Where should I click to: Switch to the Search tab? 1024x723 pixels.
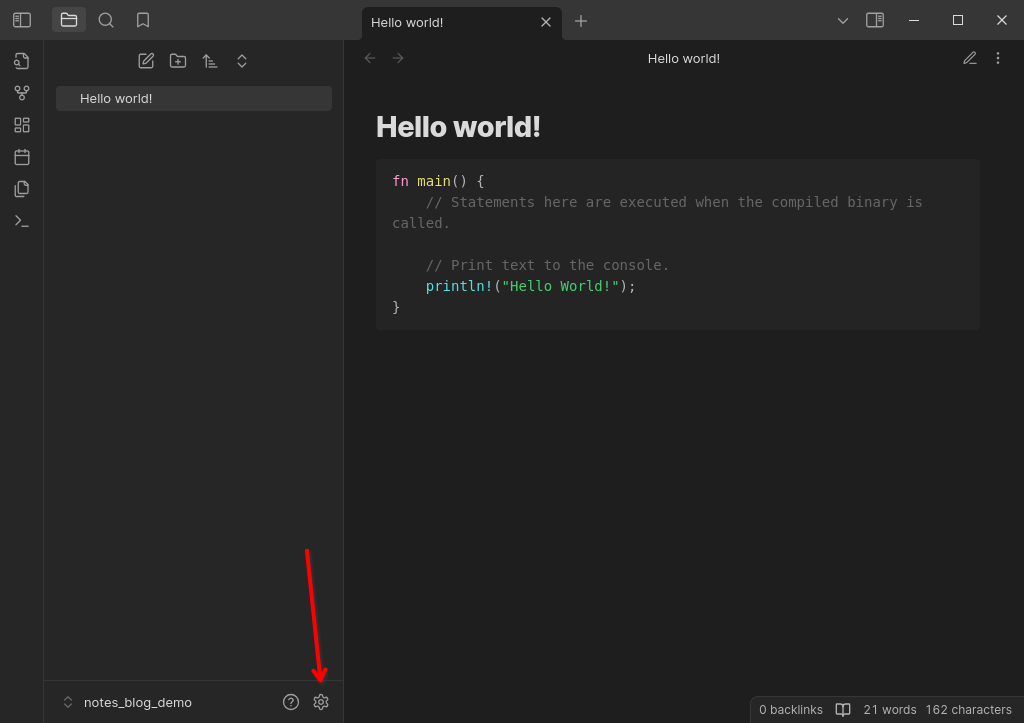106,20
